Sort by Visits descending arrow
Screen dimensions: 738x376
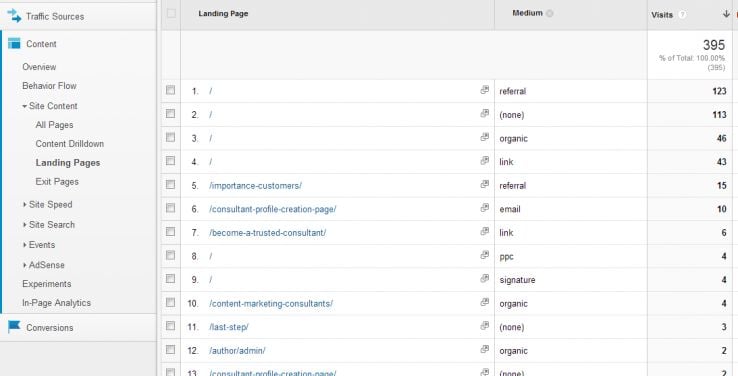point(726,14)
